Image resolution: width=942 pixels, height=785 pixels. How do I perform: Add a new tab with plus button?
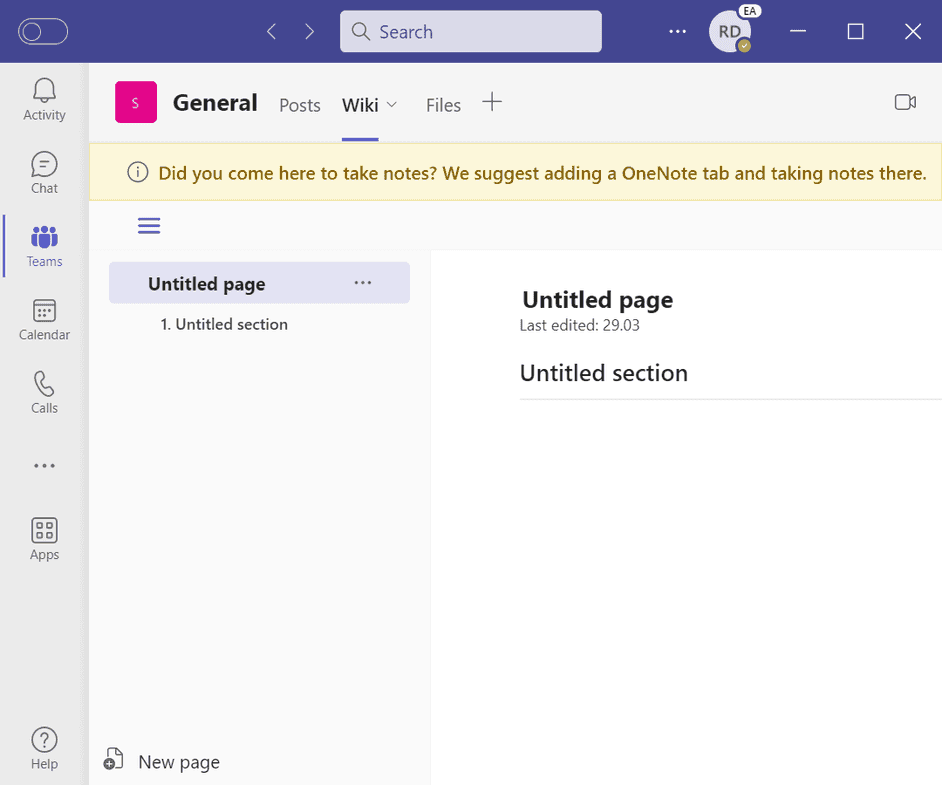pos(492,102)
